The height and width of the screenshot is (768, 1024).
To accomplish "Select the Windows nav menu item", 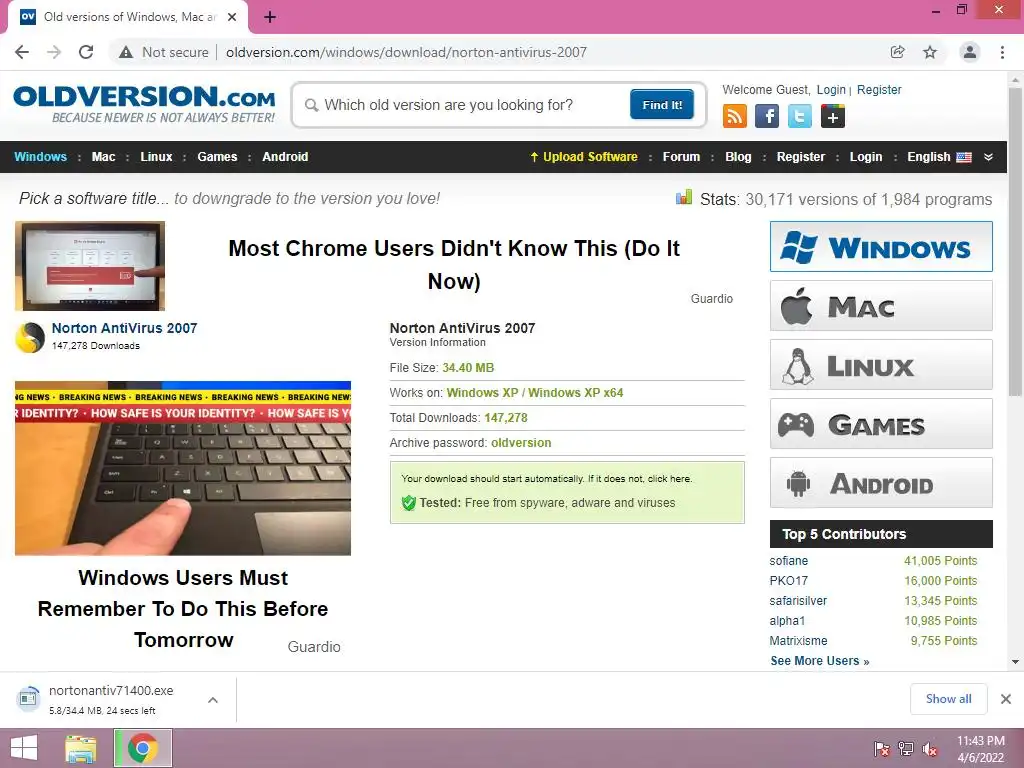I will pyautogui.click(x=40, y=157).
